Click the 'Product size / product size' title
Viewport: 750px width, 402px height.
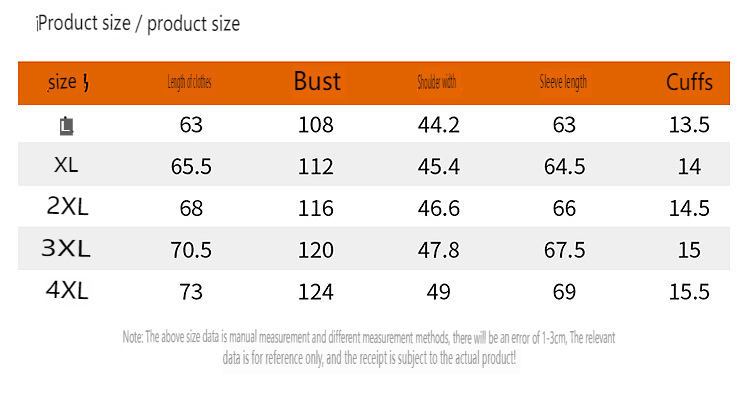(138, 24)
